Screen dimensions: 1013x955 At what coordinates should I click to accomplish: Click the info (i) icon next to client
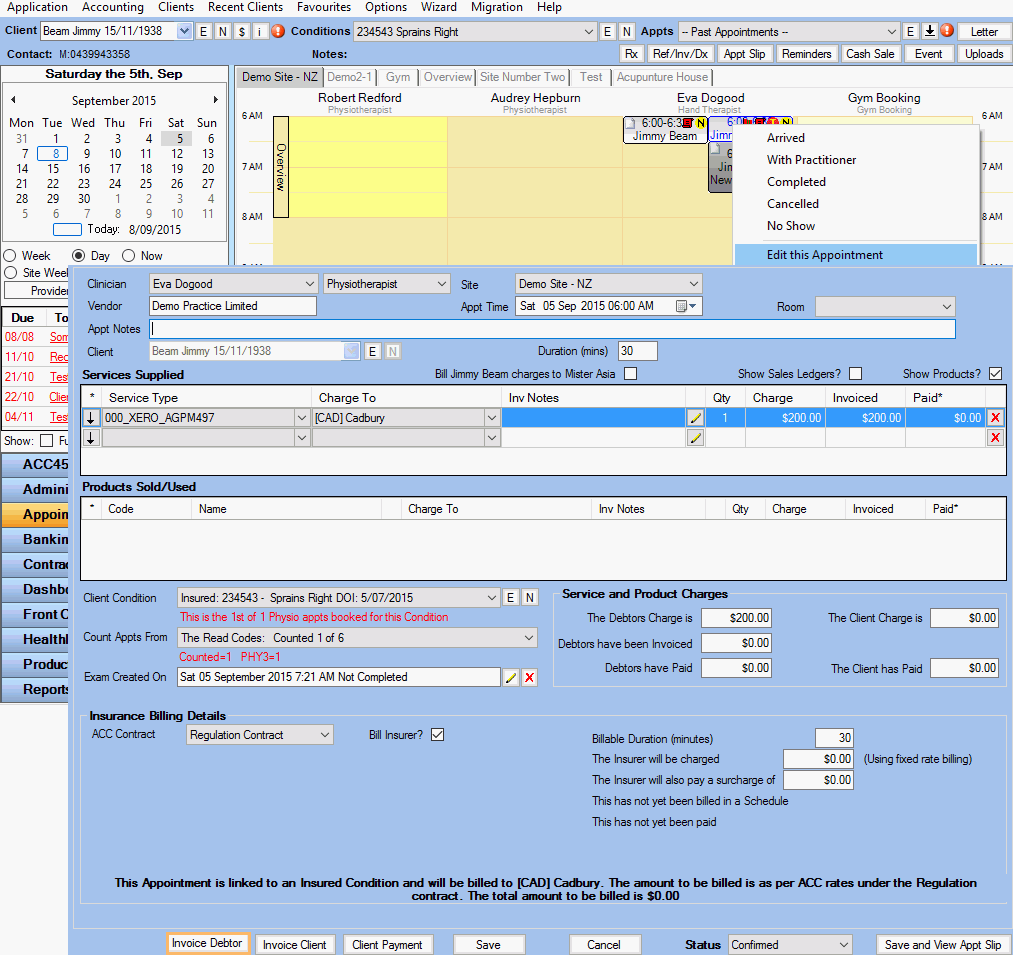260,31
